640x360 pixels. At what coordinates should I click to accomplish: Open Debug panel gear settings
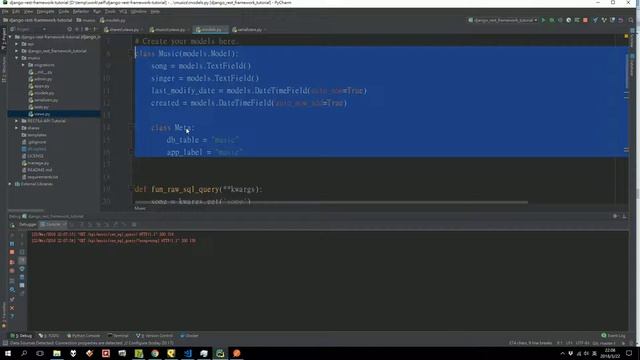click(x=615, y=216)
